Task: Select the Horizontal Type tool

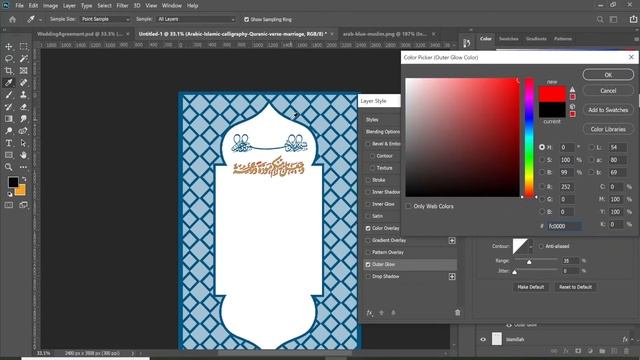Action: (9, 143)
